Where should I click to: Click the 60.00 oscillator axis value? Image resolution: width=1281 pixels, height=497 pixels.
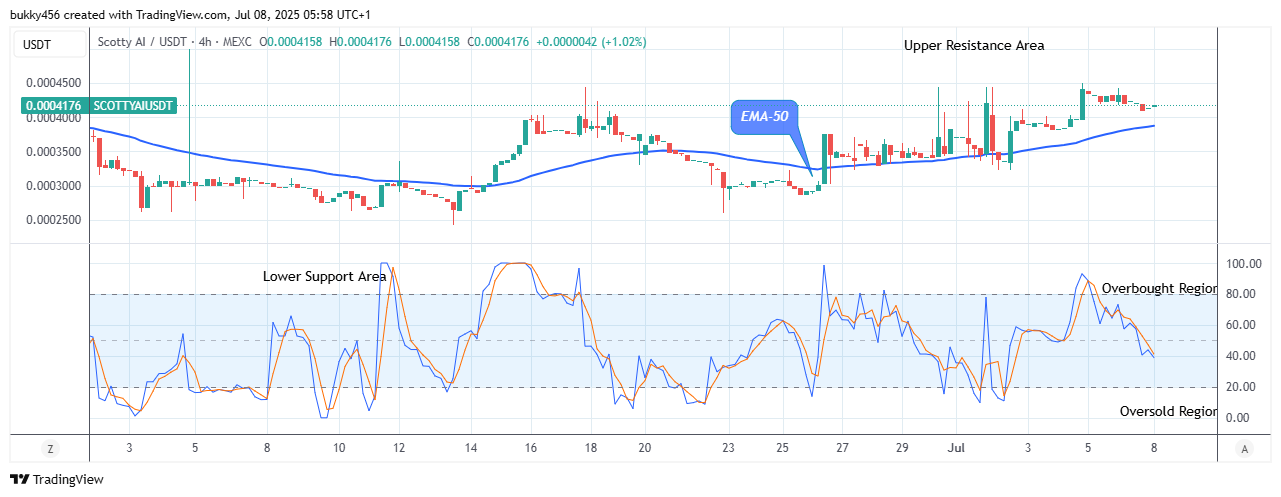(1243, 325)
